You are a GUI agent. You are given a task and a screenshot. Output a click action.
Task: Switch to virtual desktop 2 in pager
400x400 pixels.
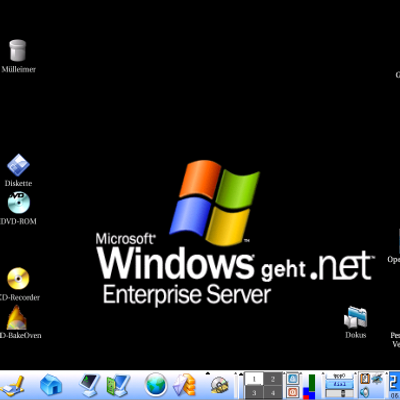tap(273, 379)
